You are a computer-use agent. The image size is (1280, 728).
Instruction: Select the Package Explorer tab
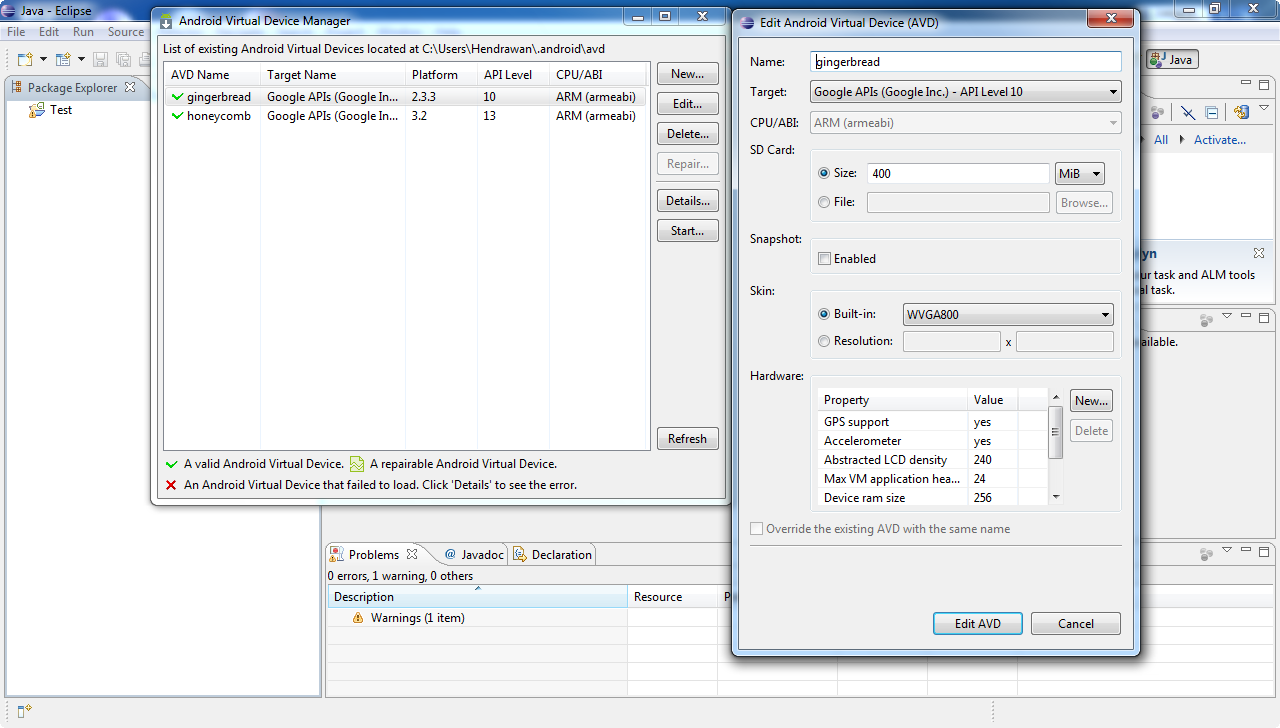tap(72, 88)
